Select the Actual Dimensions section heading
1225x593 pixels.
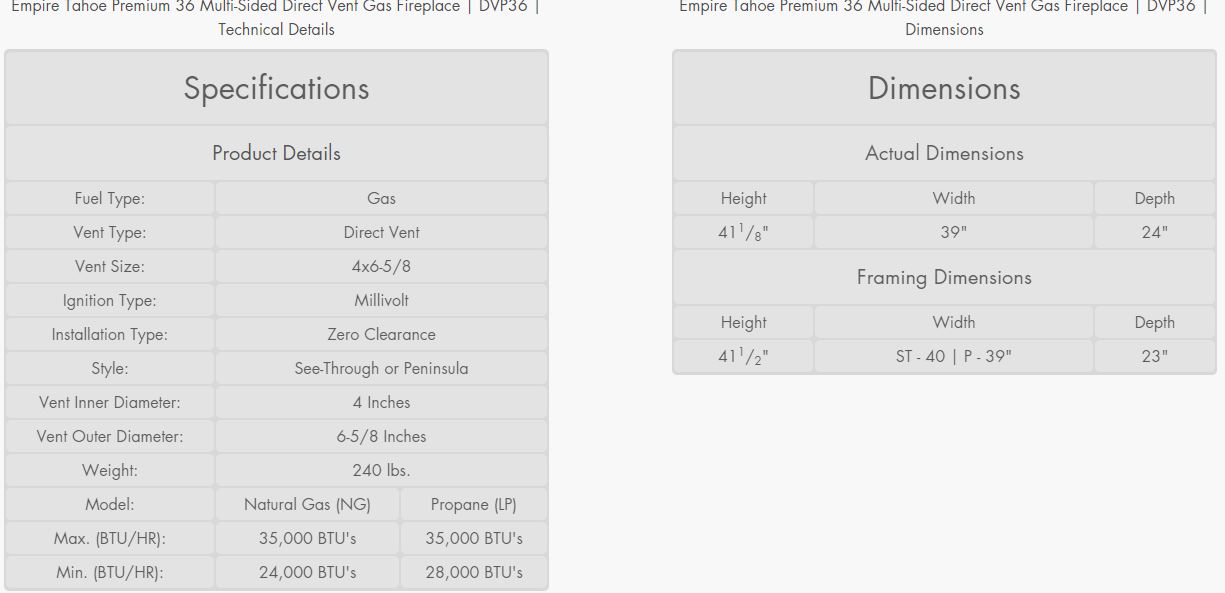[x=944, y=153]
